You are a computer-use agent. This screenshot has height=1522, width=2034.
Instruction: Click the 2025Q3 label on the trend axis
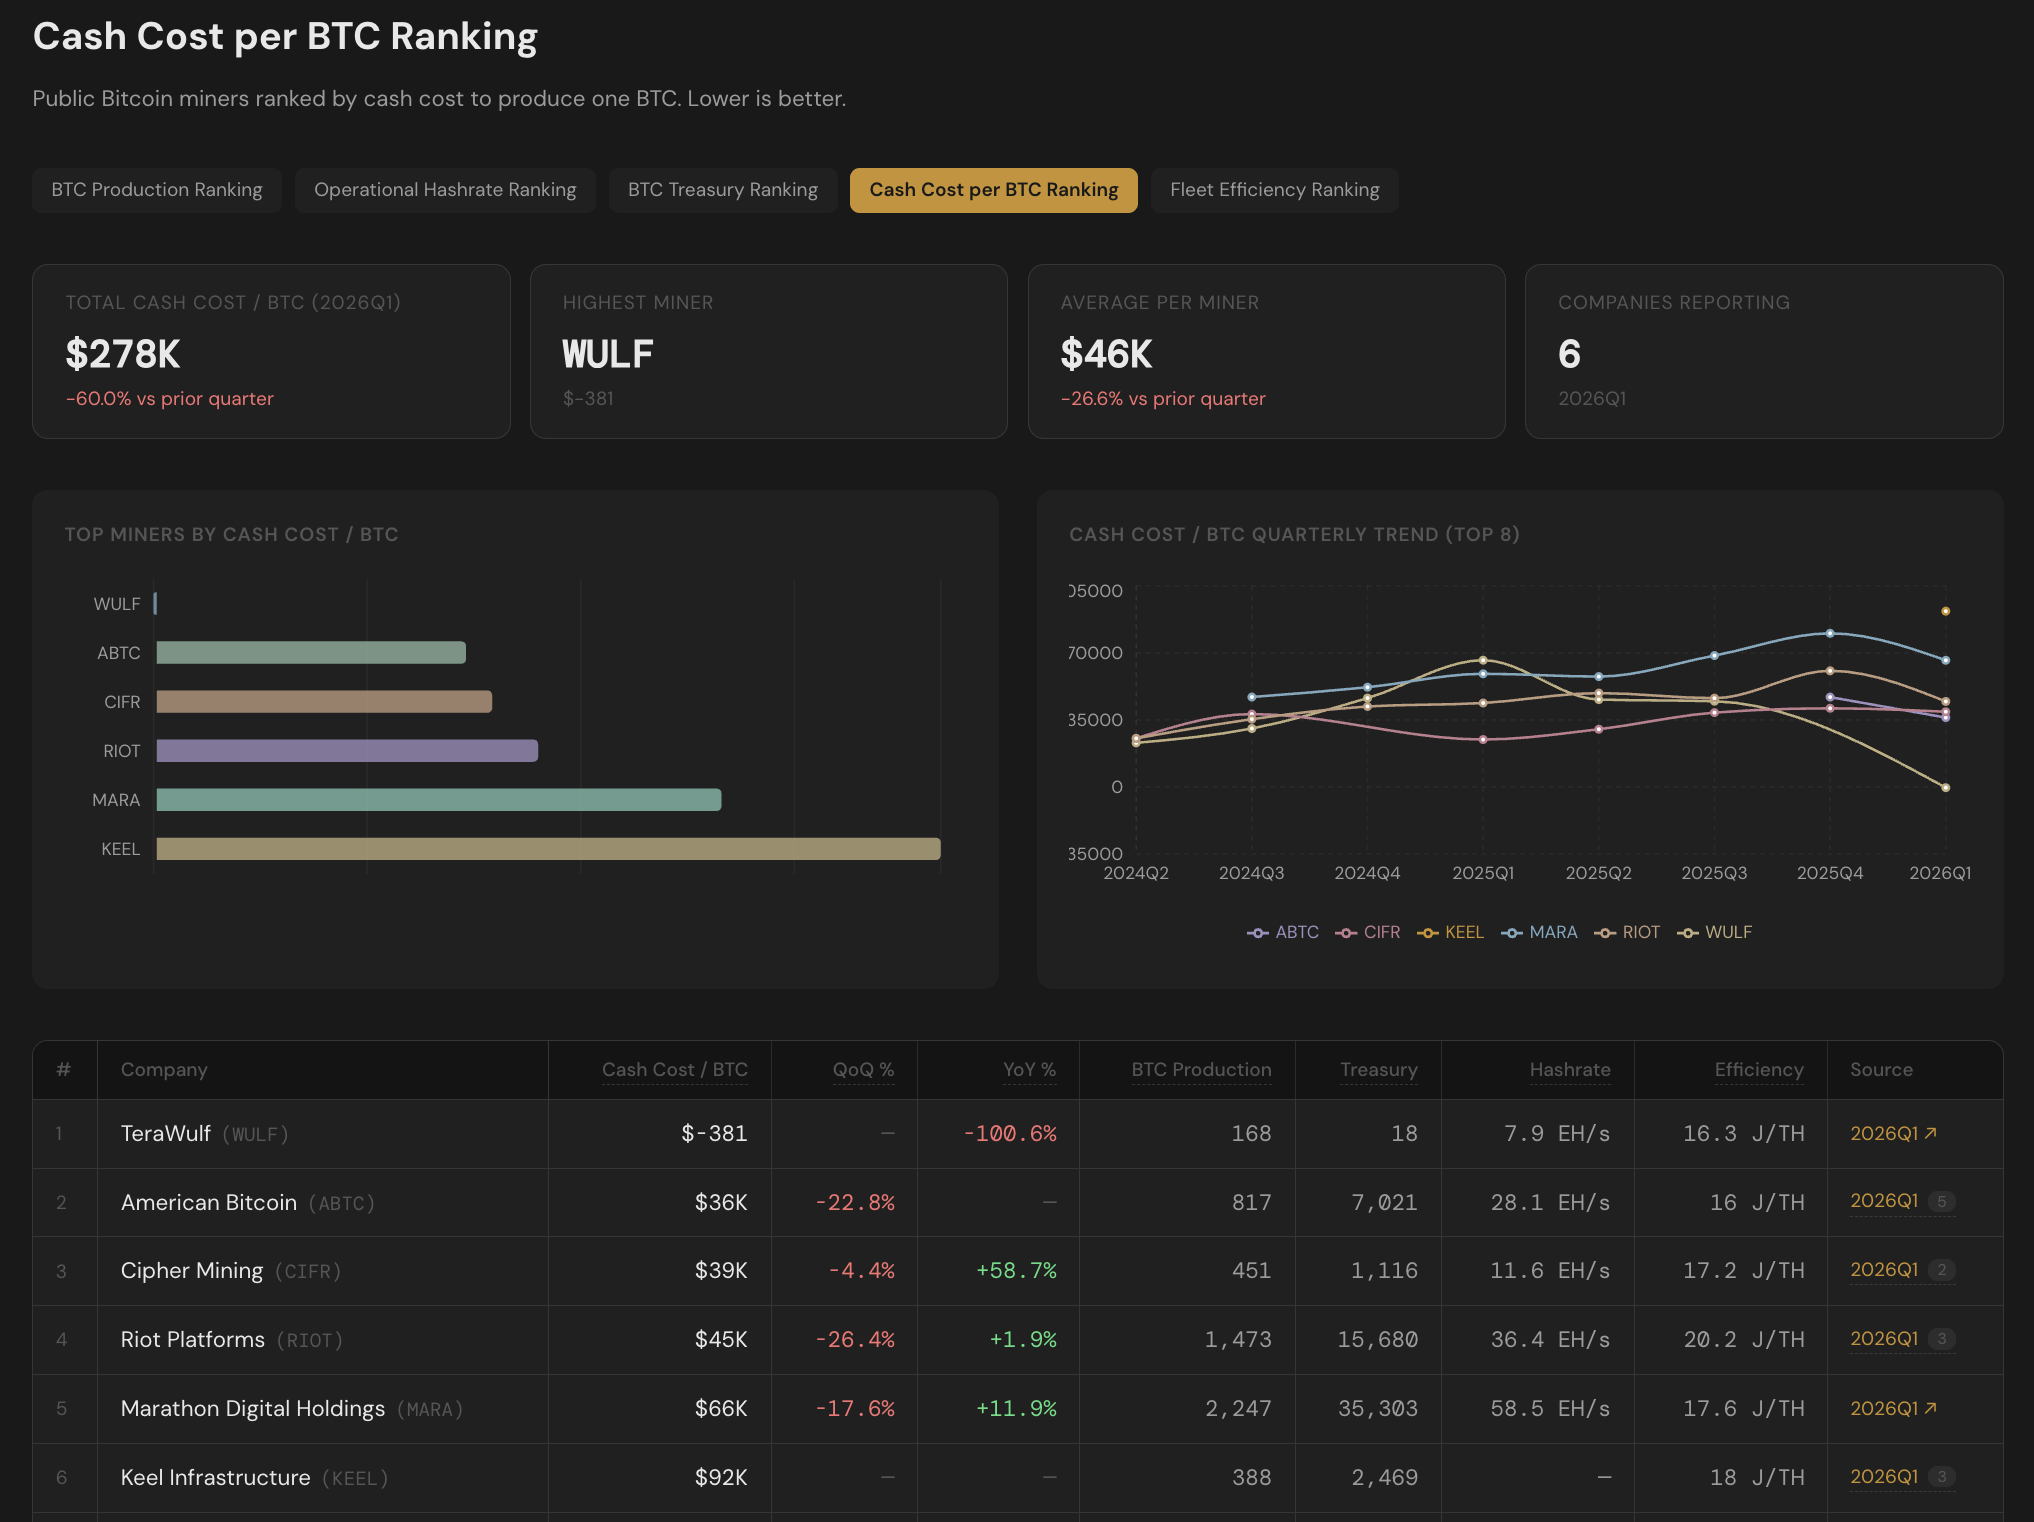tap(1714, 873)
